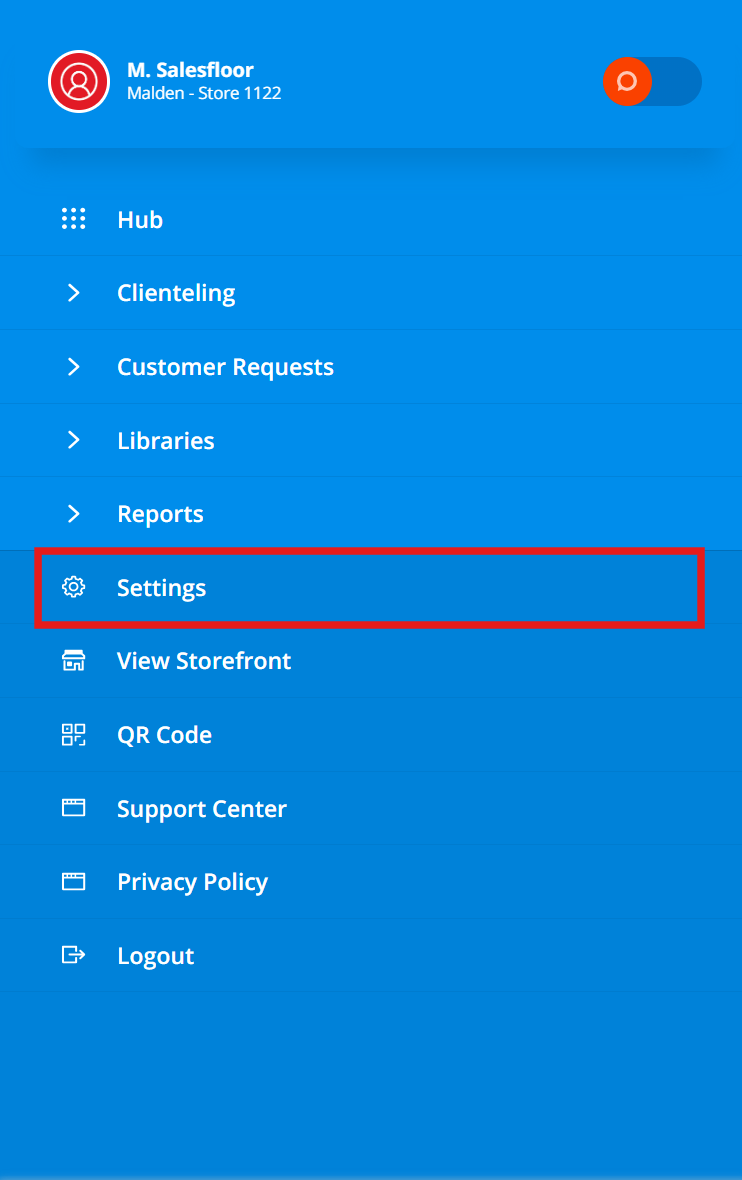Click the Support Center window icon
The image size is (742, 1180).
tap(73, 808)
